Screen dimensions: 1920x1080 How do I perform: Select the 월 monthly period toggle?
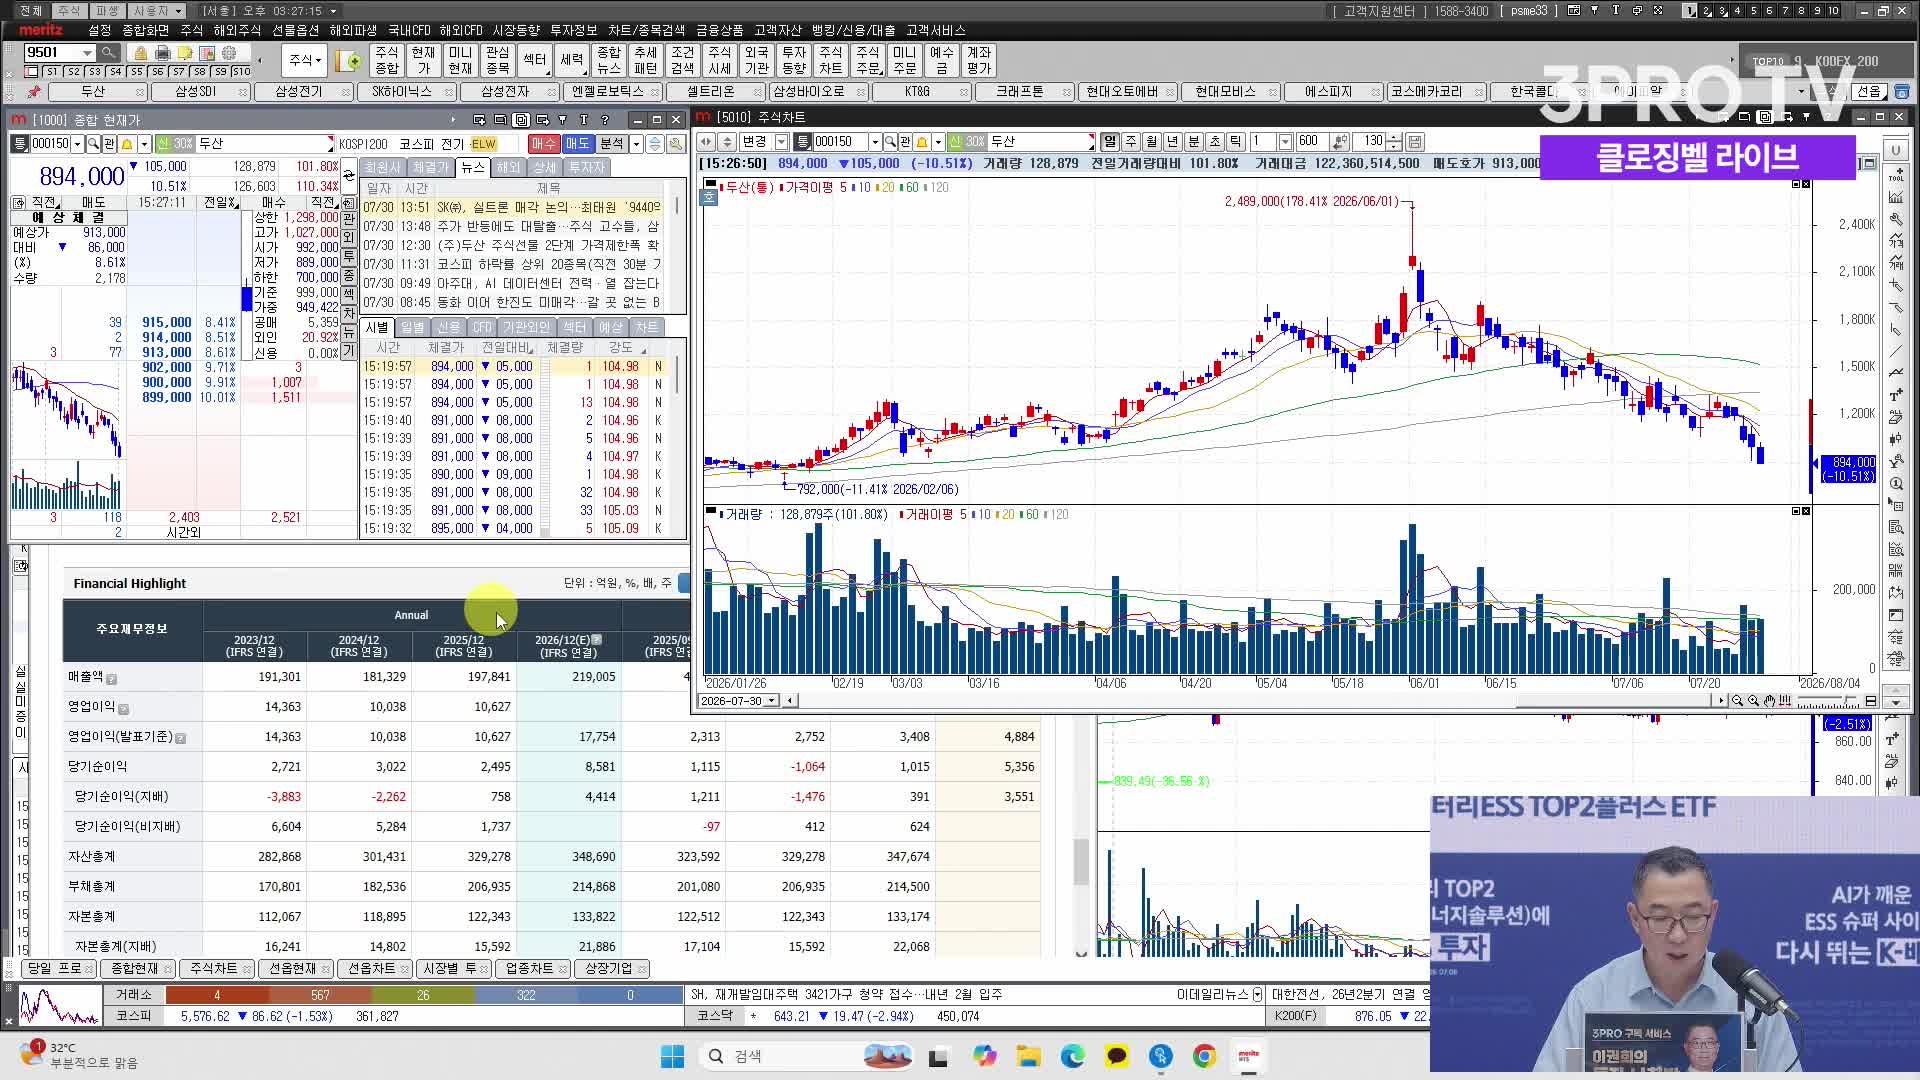(1152, 142)
